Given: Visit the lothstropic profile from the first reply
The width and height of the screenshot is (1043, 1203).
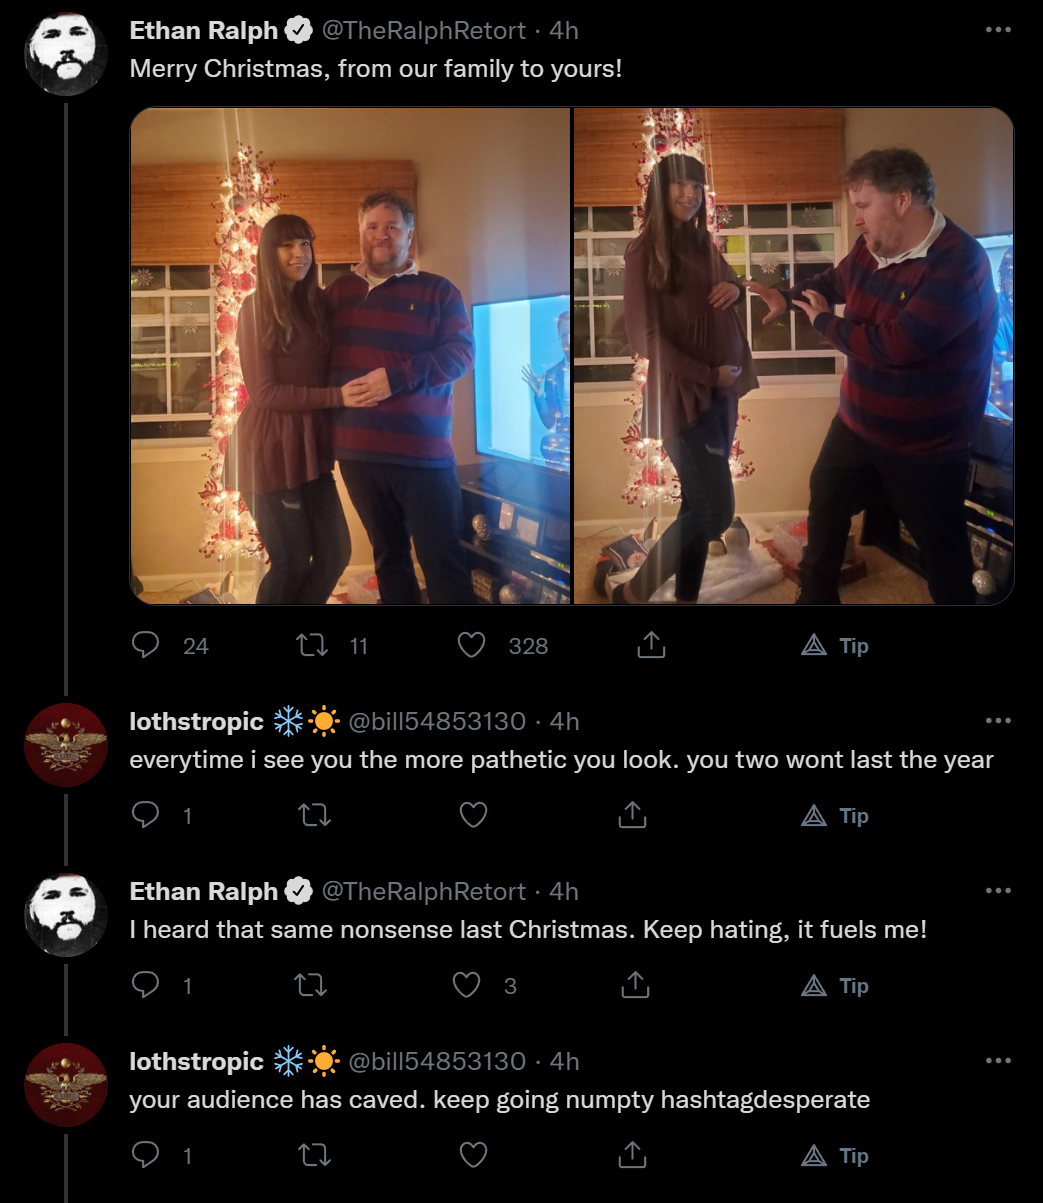Looking at the screenshot, I should click(x=197, y=720).
